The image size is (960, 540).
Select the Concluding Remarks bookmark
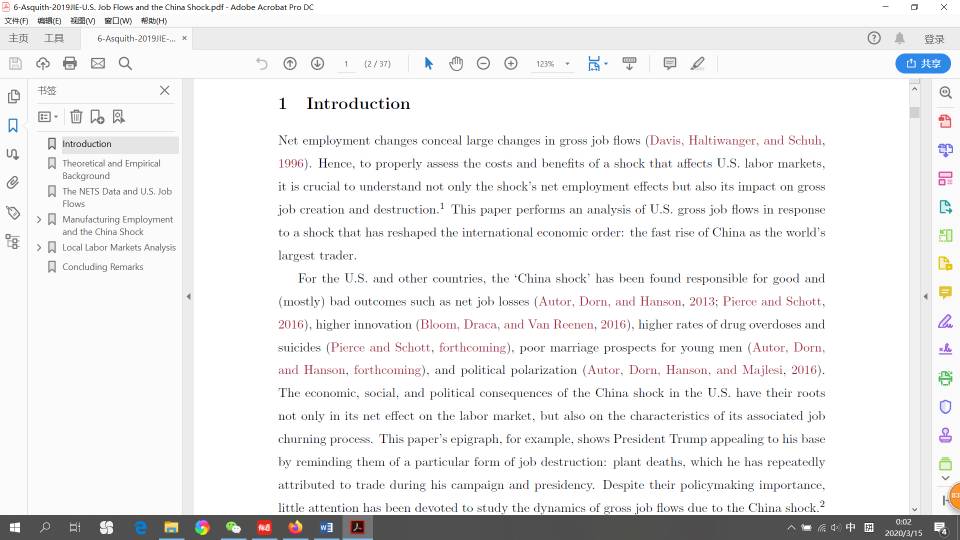click(103, 267)
